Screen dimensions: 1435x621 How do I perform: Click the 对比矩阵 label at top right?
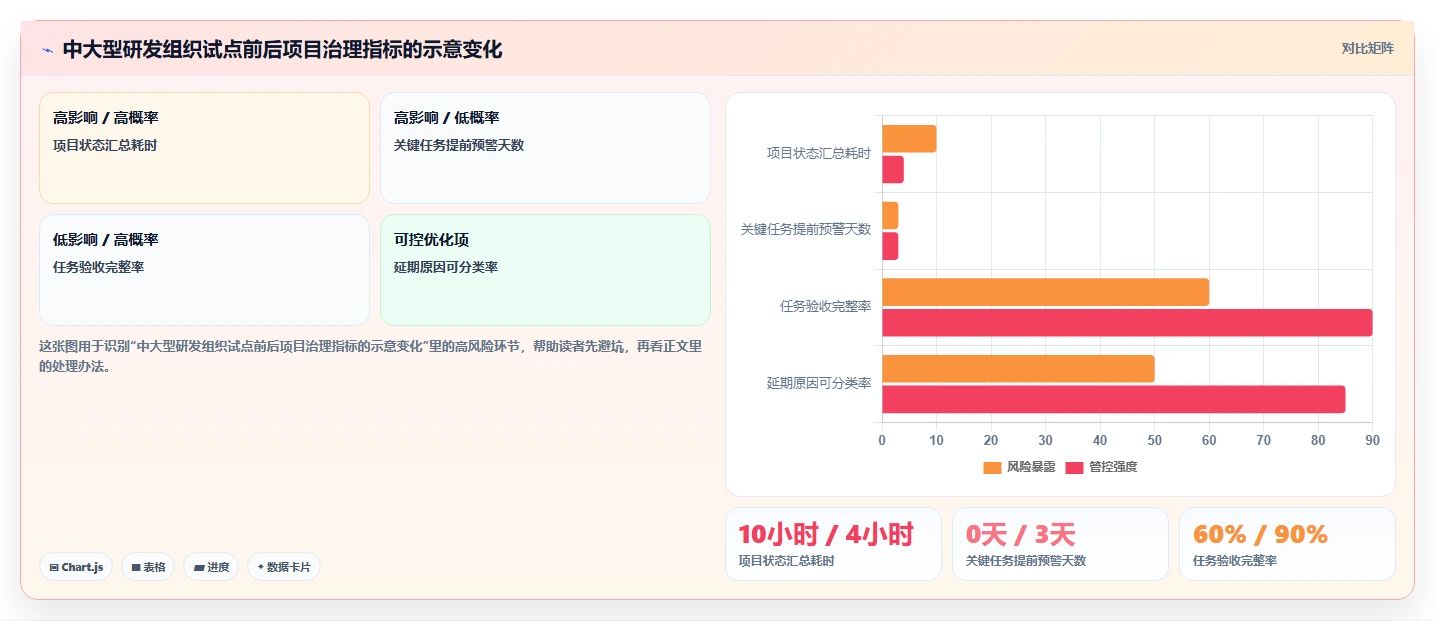click(1367, 48)
